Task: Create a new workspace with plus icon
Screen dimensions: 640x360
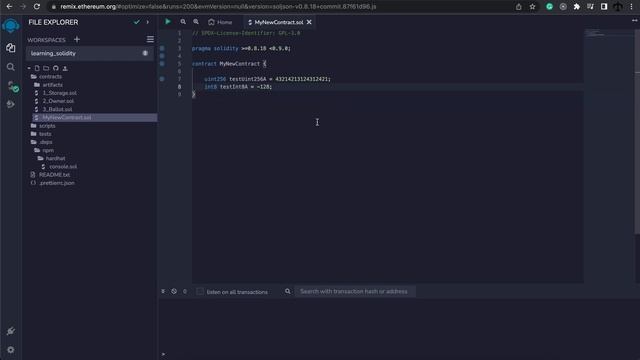Action: click(77, 40)
